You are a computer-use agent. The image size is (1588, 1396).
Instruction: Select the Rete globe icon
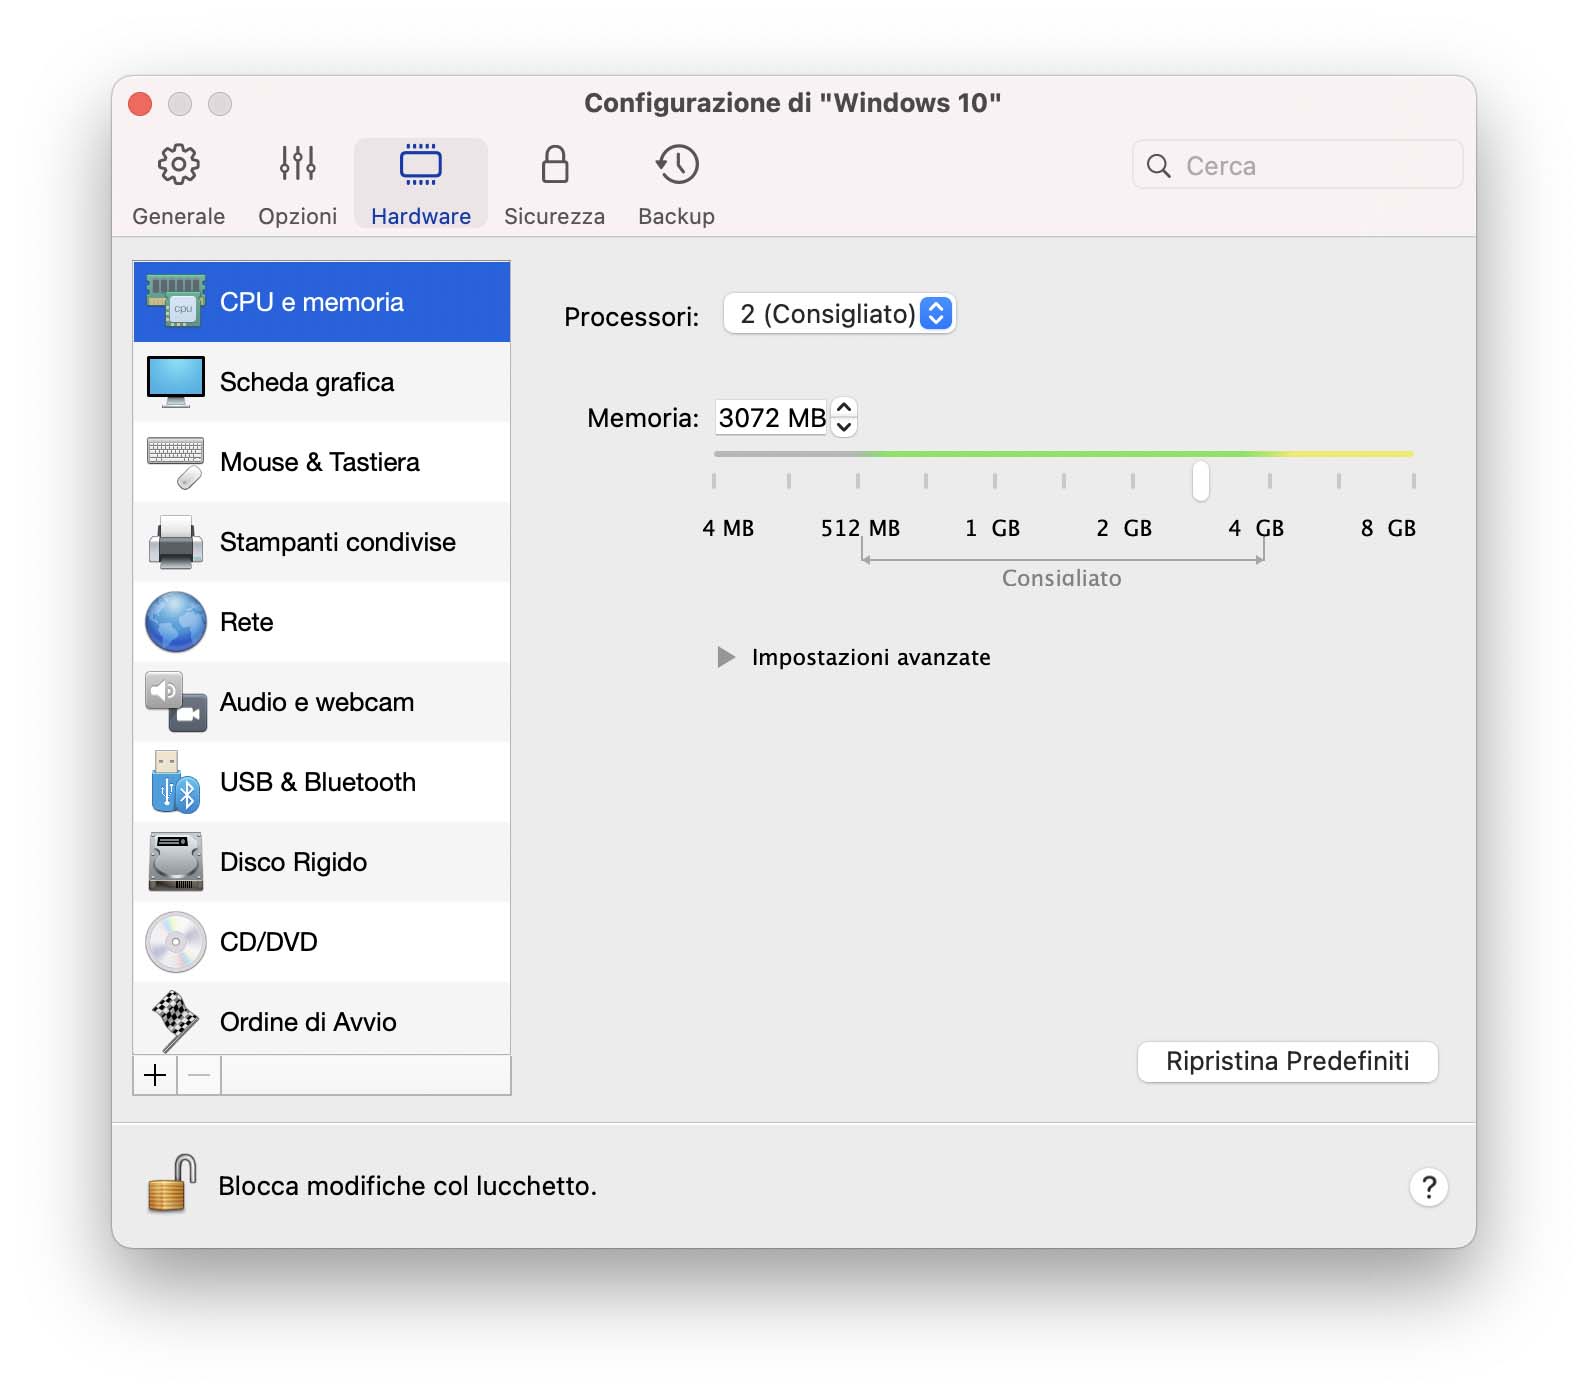[x=176, y=622]
